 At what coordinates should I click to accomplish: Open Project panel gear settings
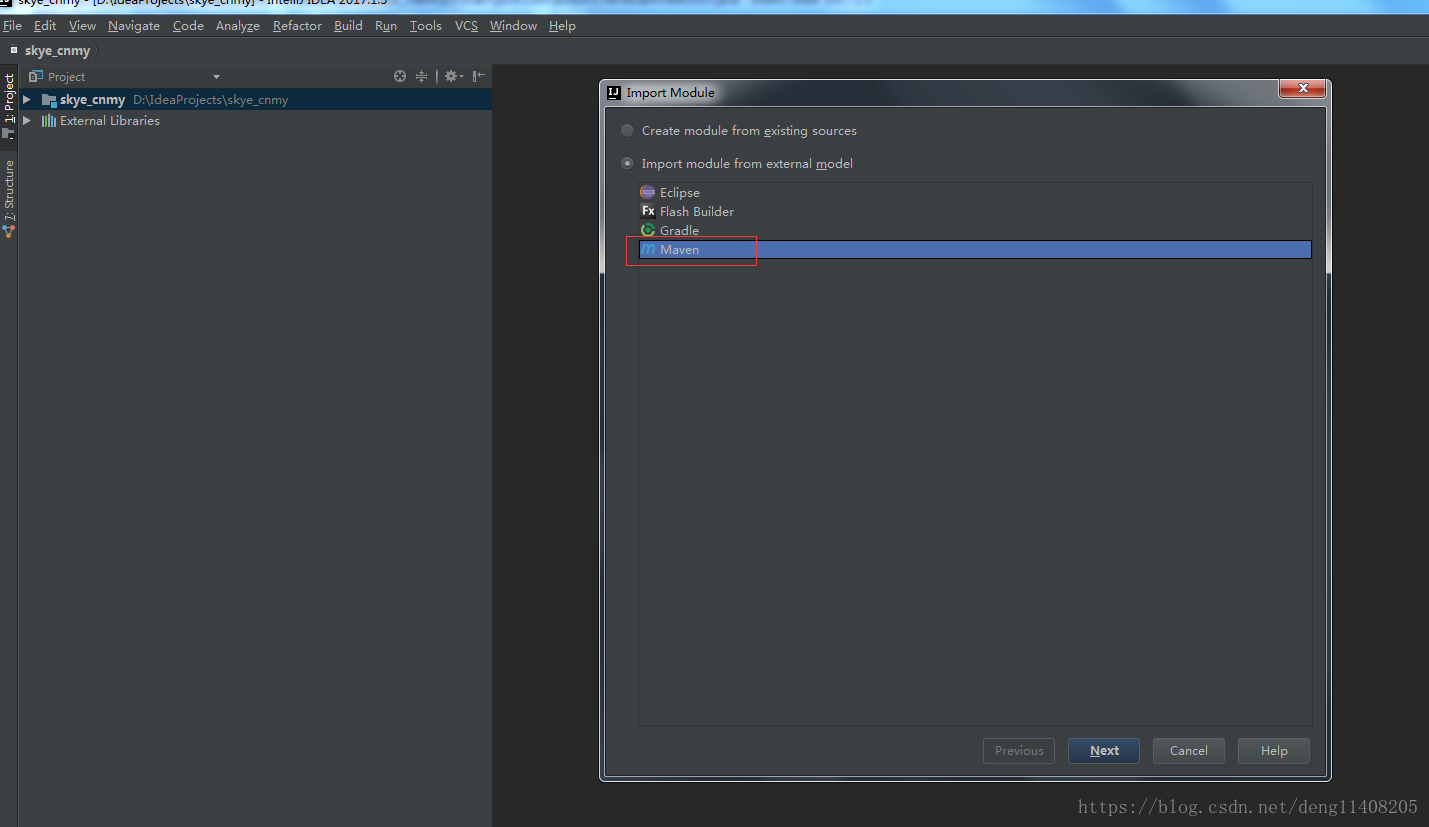(453, 76)
